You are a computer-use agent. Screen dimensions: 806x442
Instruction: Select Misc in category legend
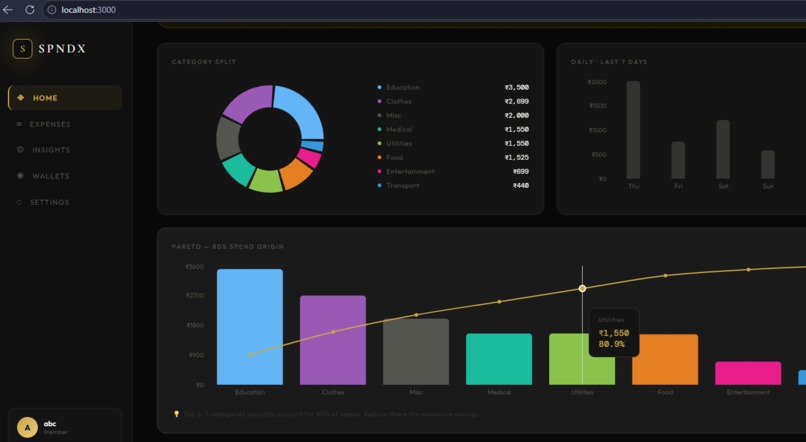pos(394,116)
